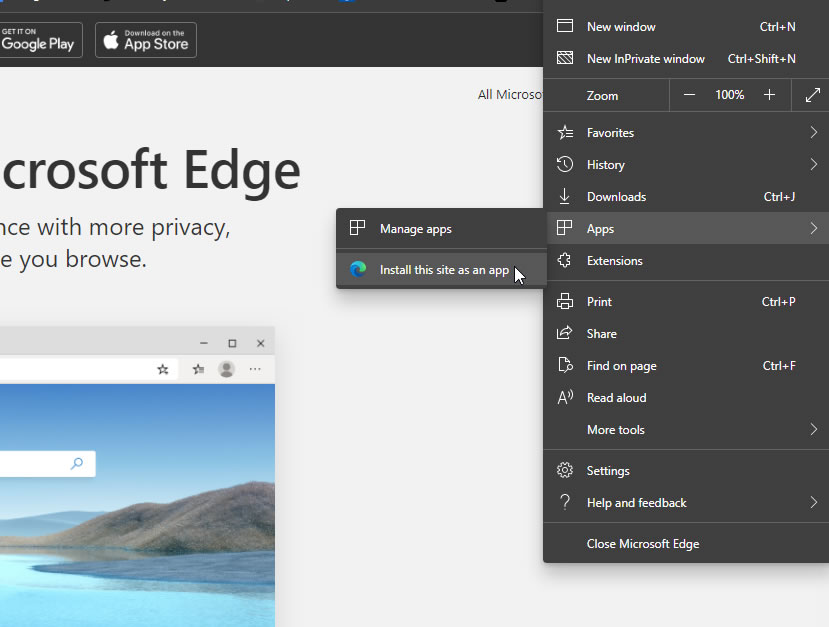Click the Downloads arrow icon
Screen dimensions: 829x627
[x=565, y=196]
